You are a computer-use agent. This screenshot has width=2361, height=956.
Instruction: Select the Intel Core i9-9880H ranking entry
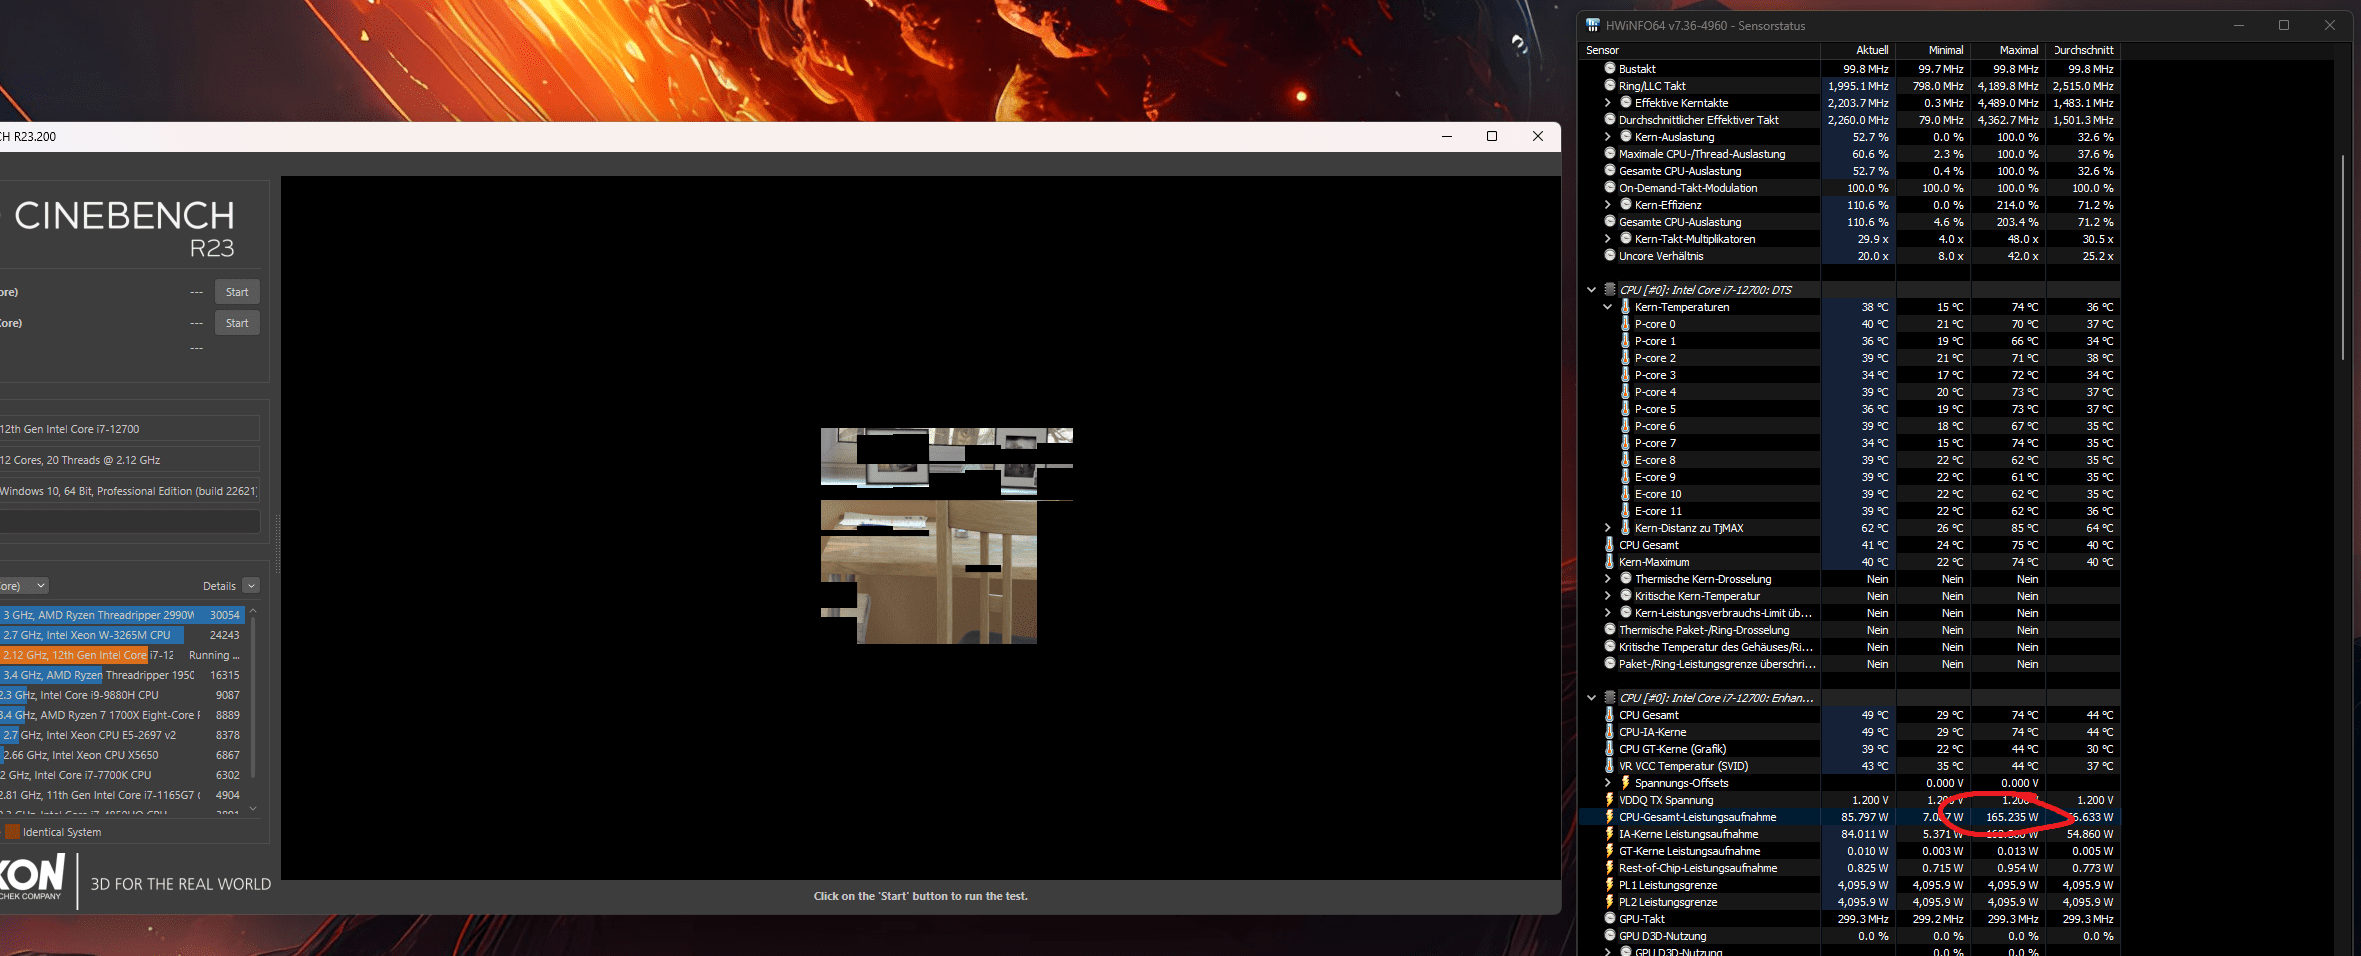[122, 695]
